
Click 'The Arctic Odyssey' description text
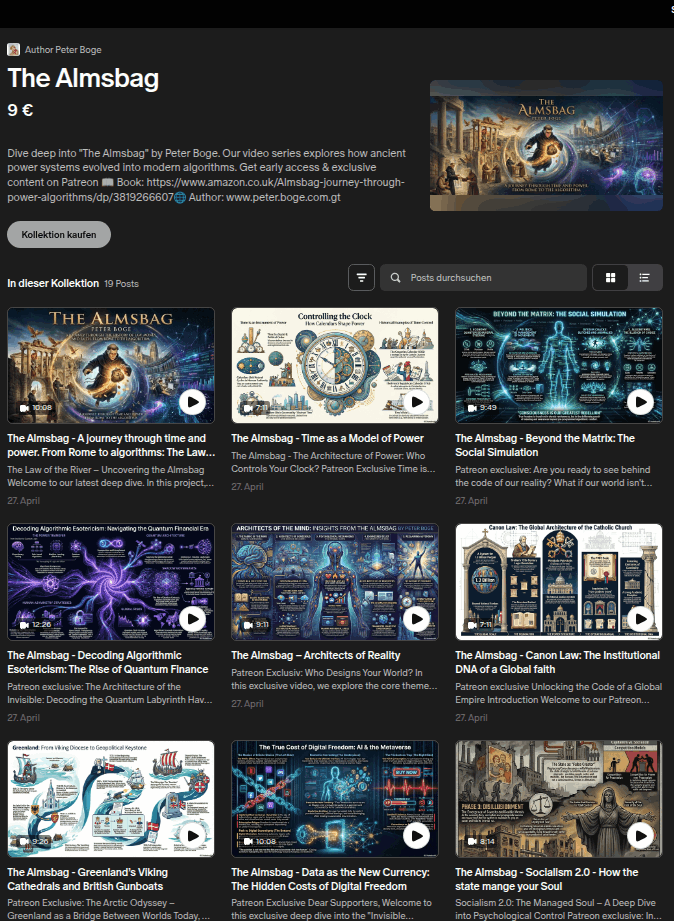coord(108,909)
